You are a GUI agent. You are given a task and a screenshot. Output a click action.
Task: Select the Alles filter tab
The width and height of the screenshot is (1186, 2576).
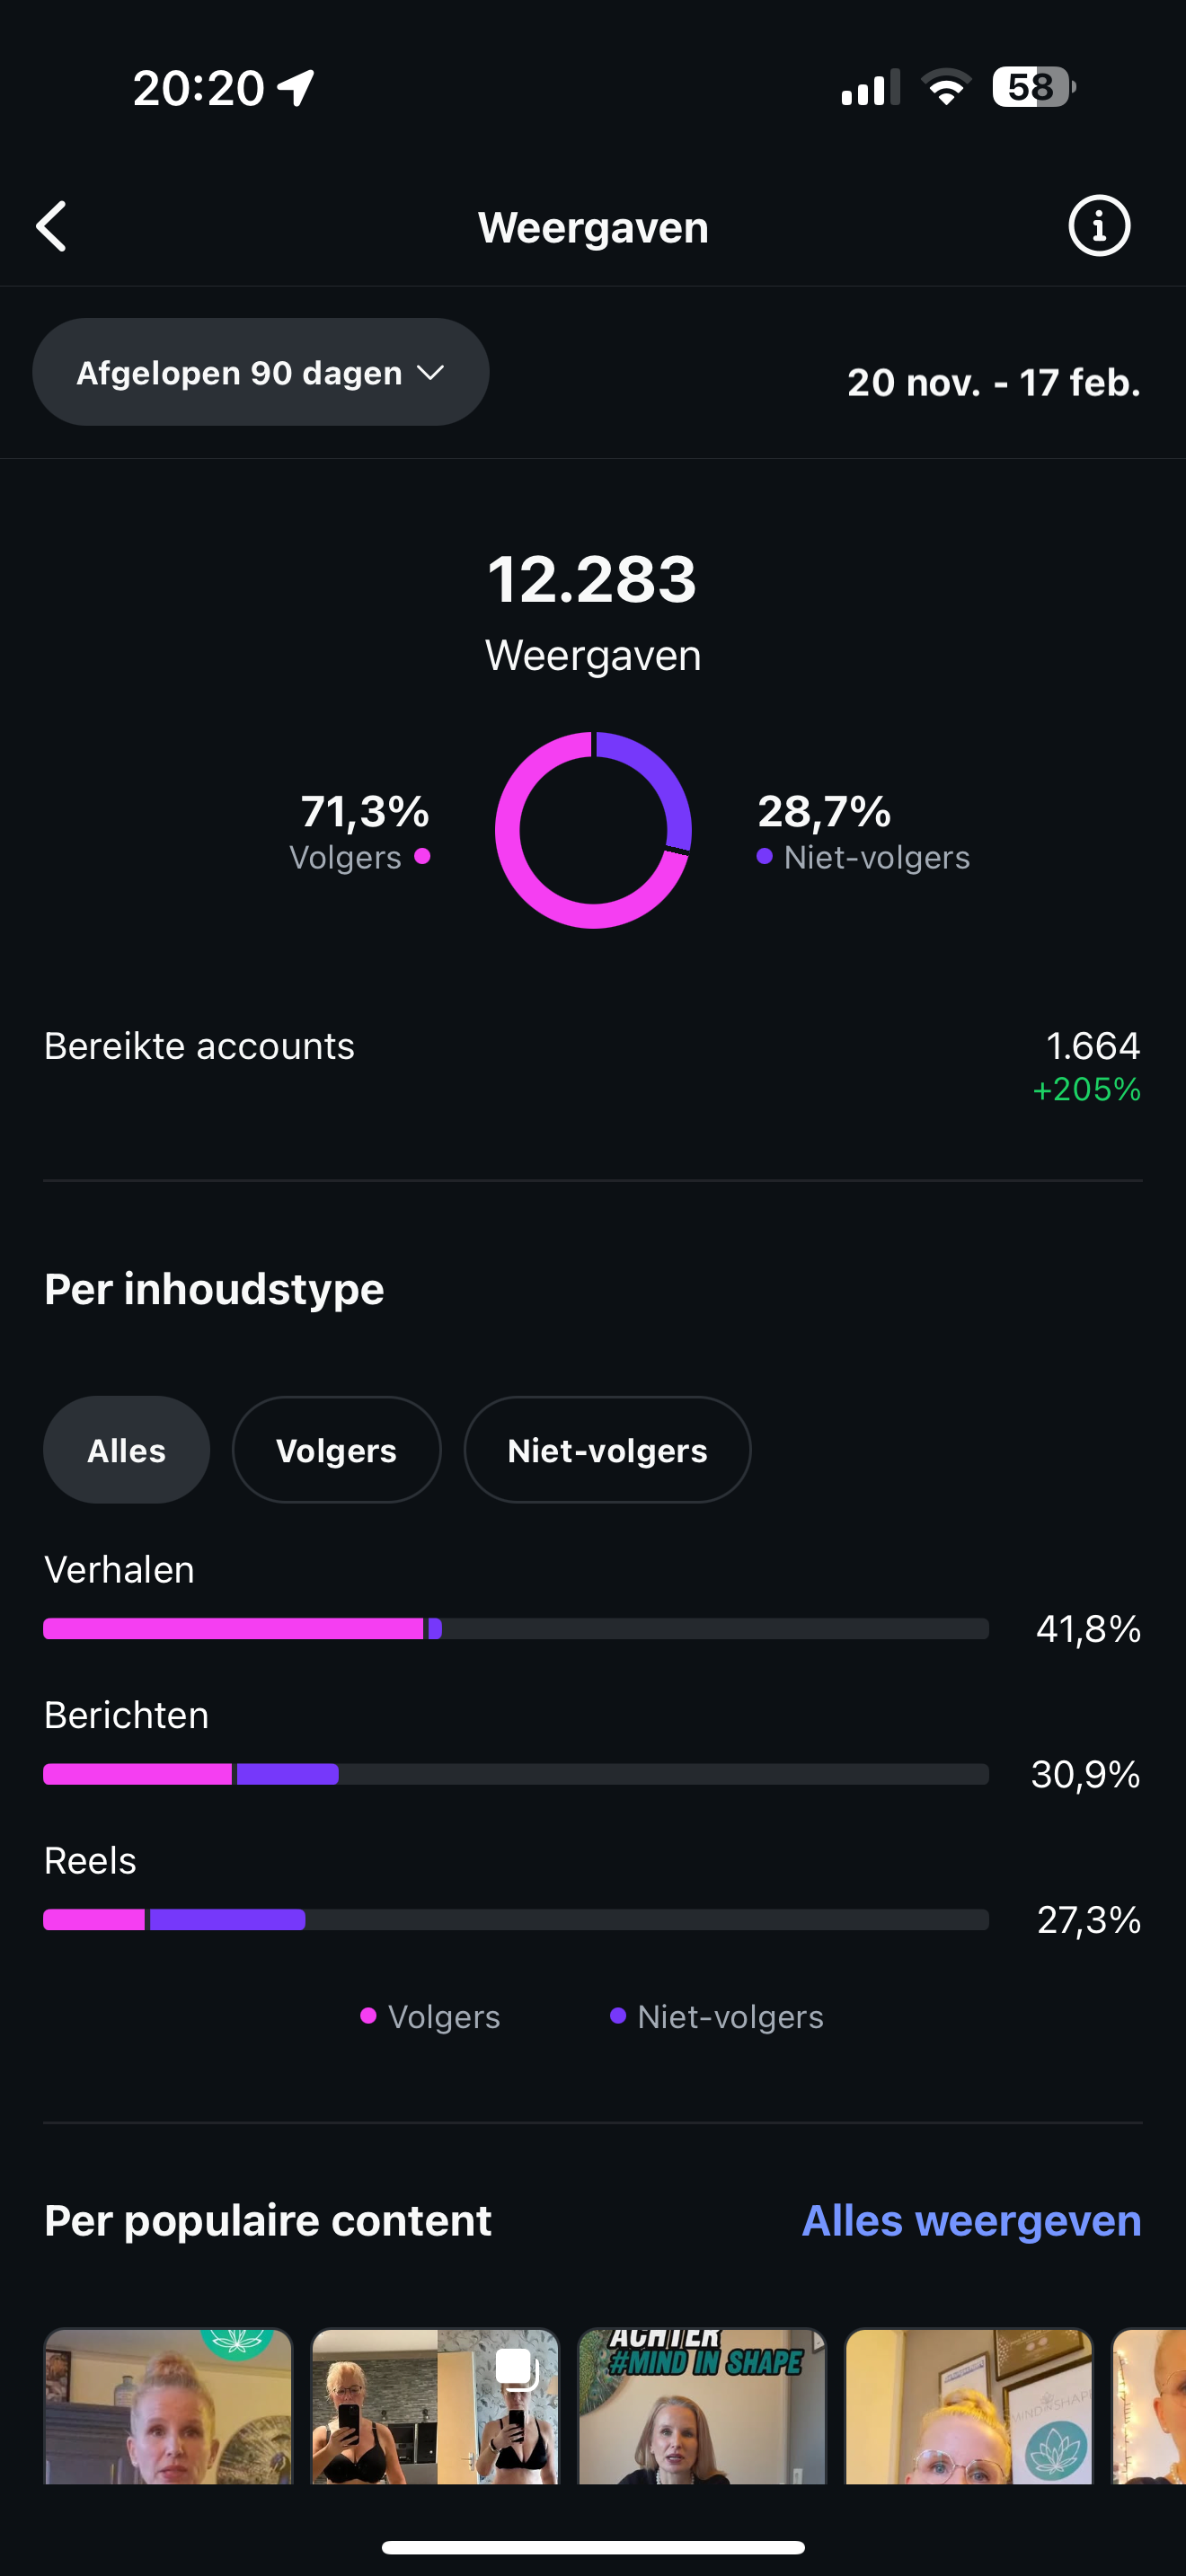click(126, 1450)
